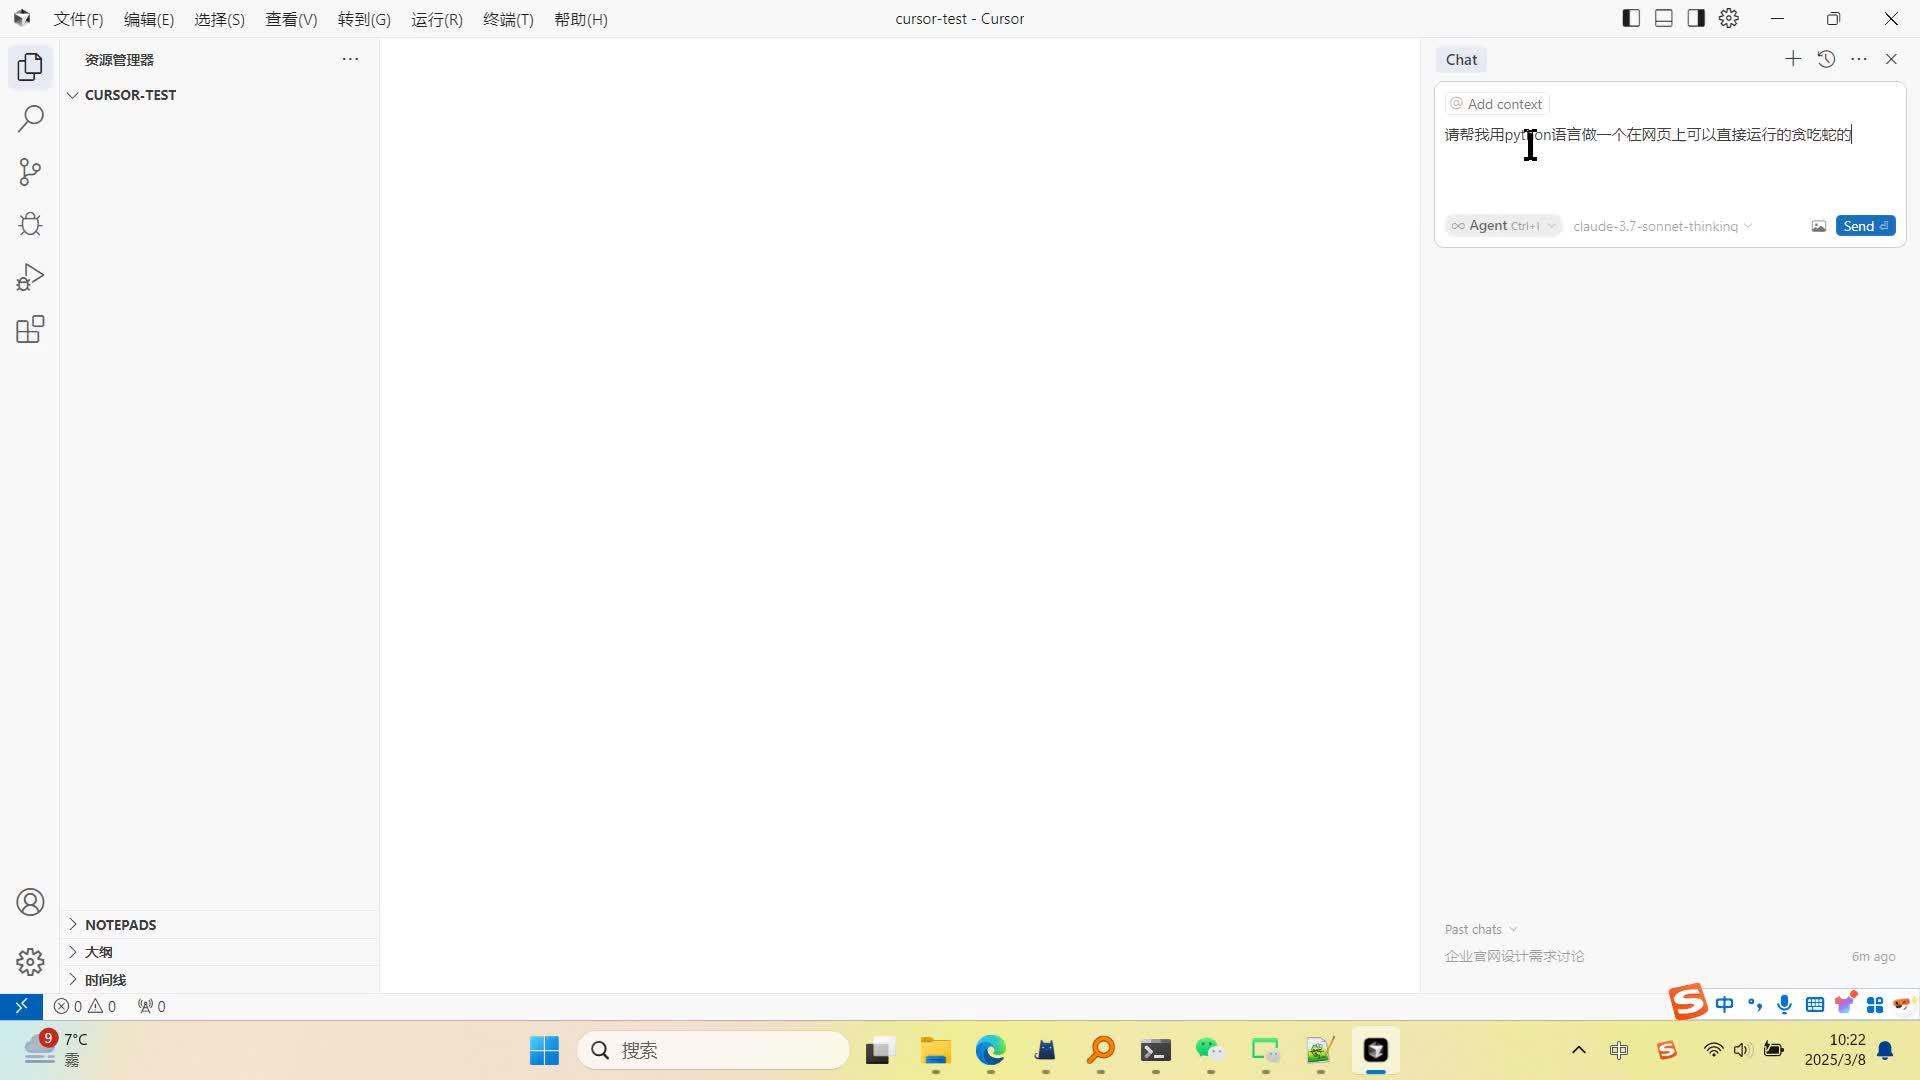Start a new chat with plus icon
Screen dimensions: 1920x1080
1793,59
